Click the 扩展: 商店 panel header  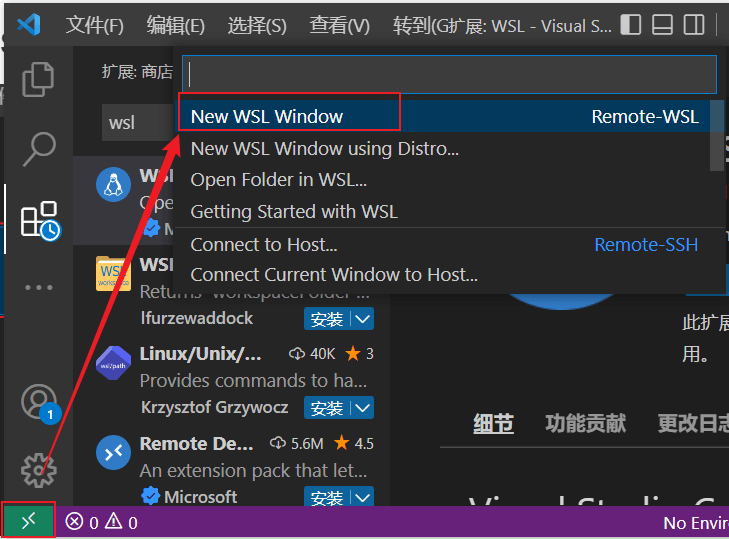[137, 72]
